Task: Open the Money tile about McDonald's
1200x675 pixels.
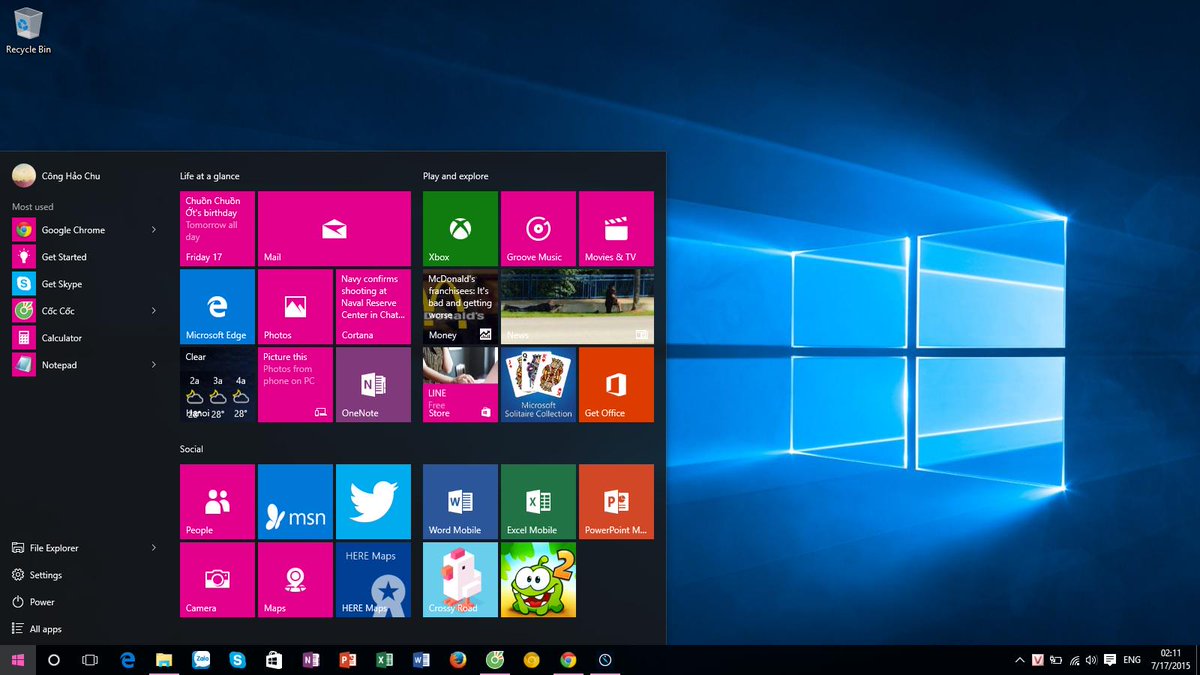Action: click(x=460, y=306)
